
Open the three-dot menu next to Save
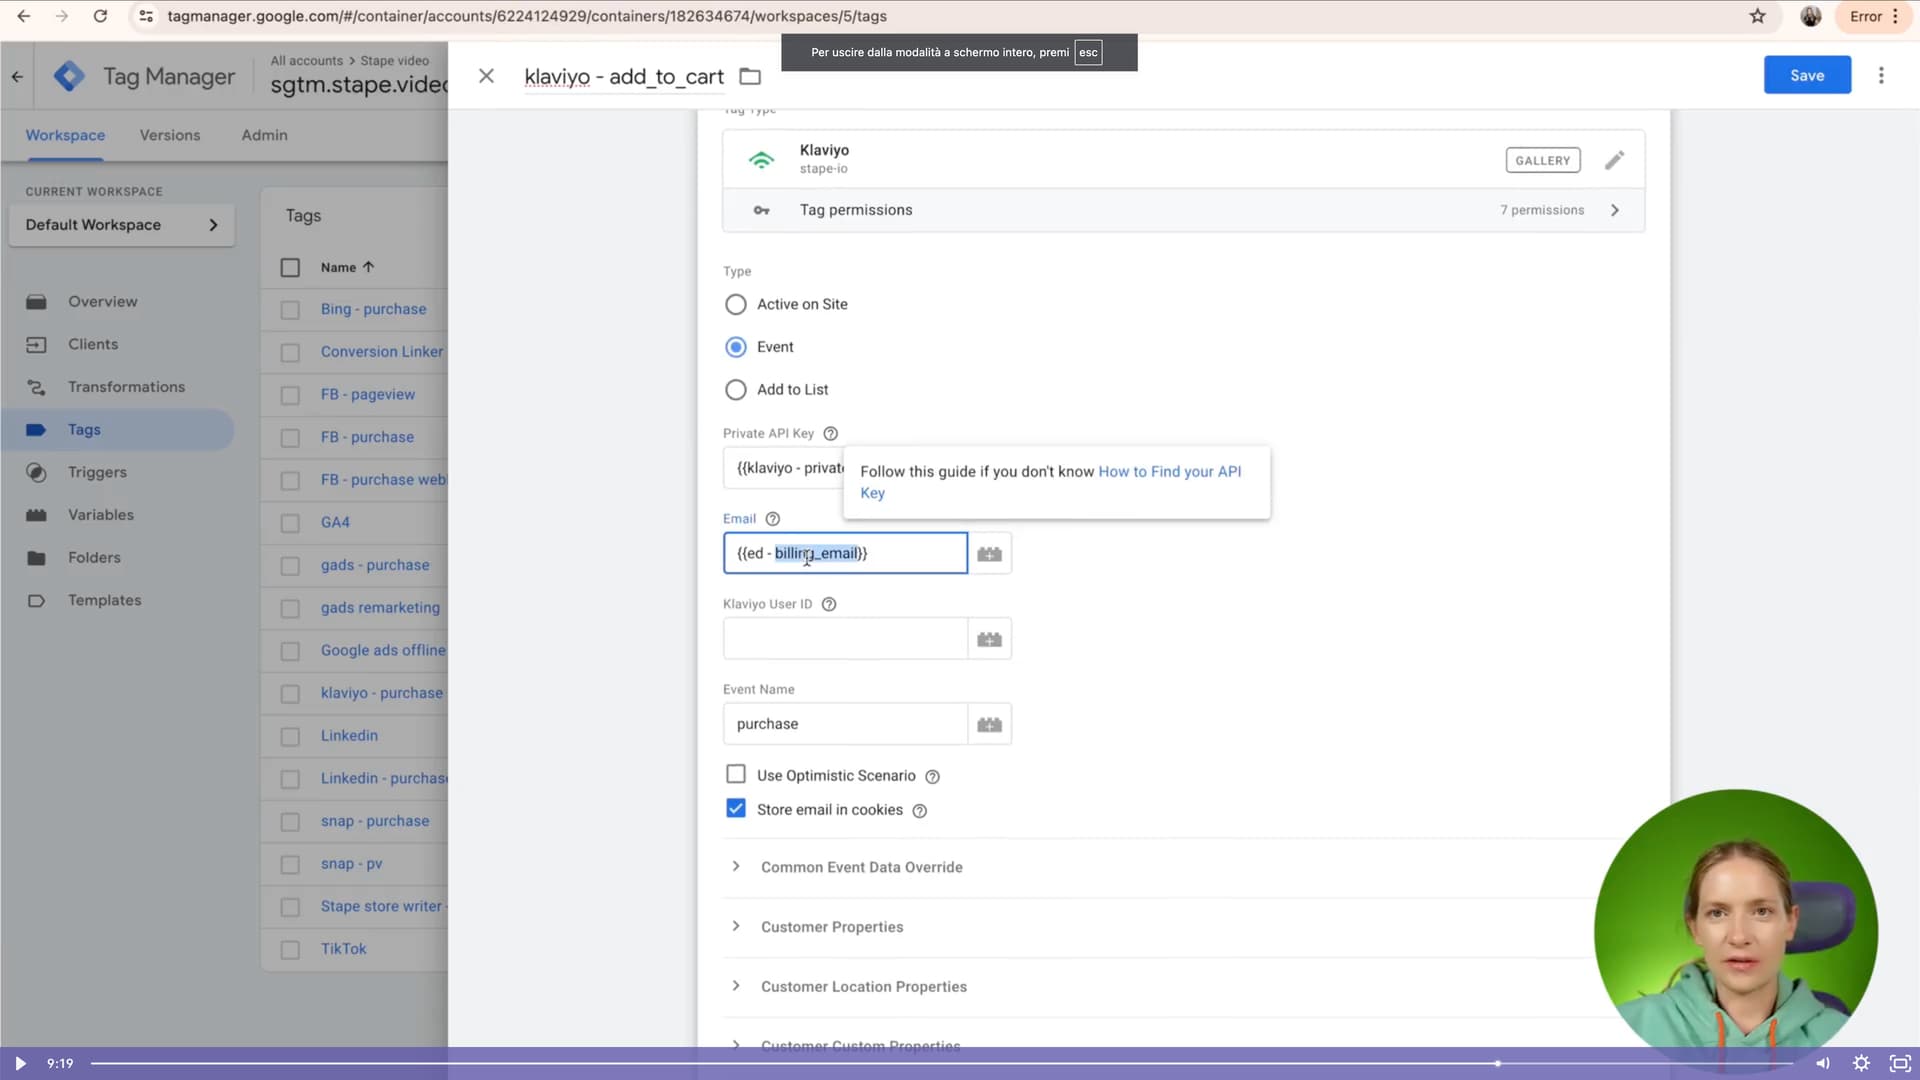(x=1881, y=76)
